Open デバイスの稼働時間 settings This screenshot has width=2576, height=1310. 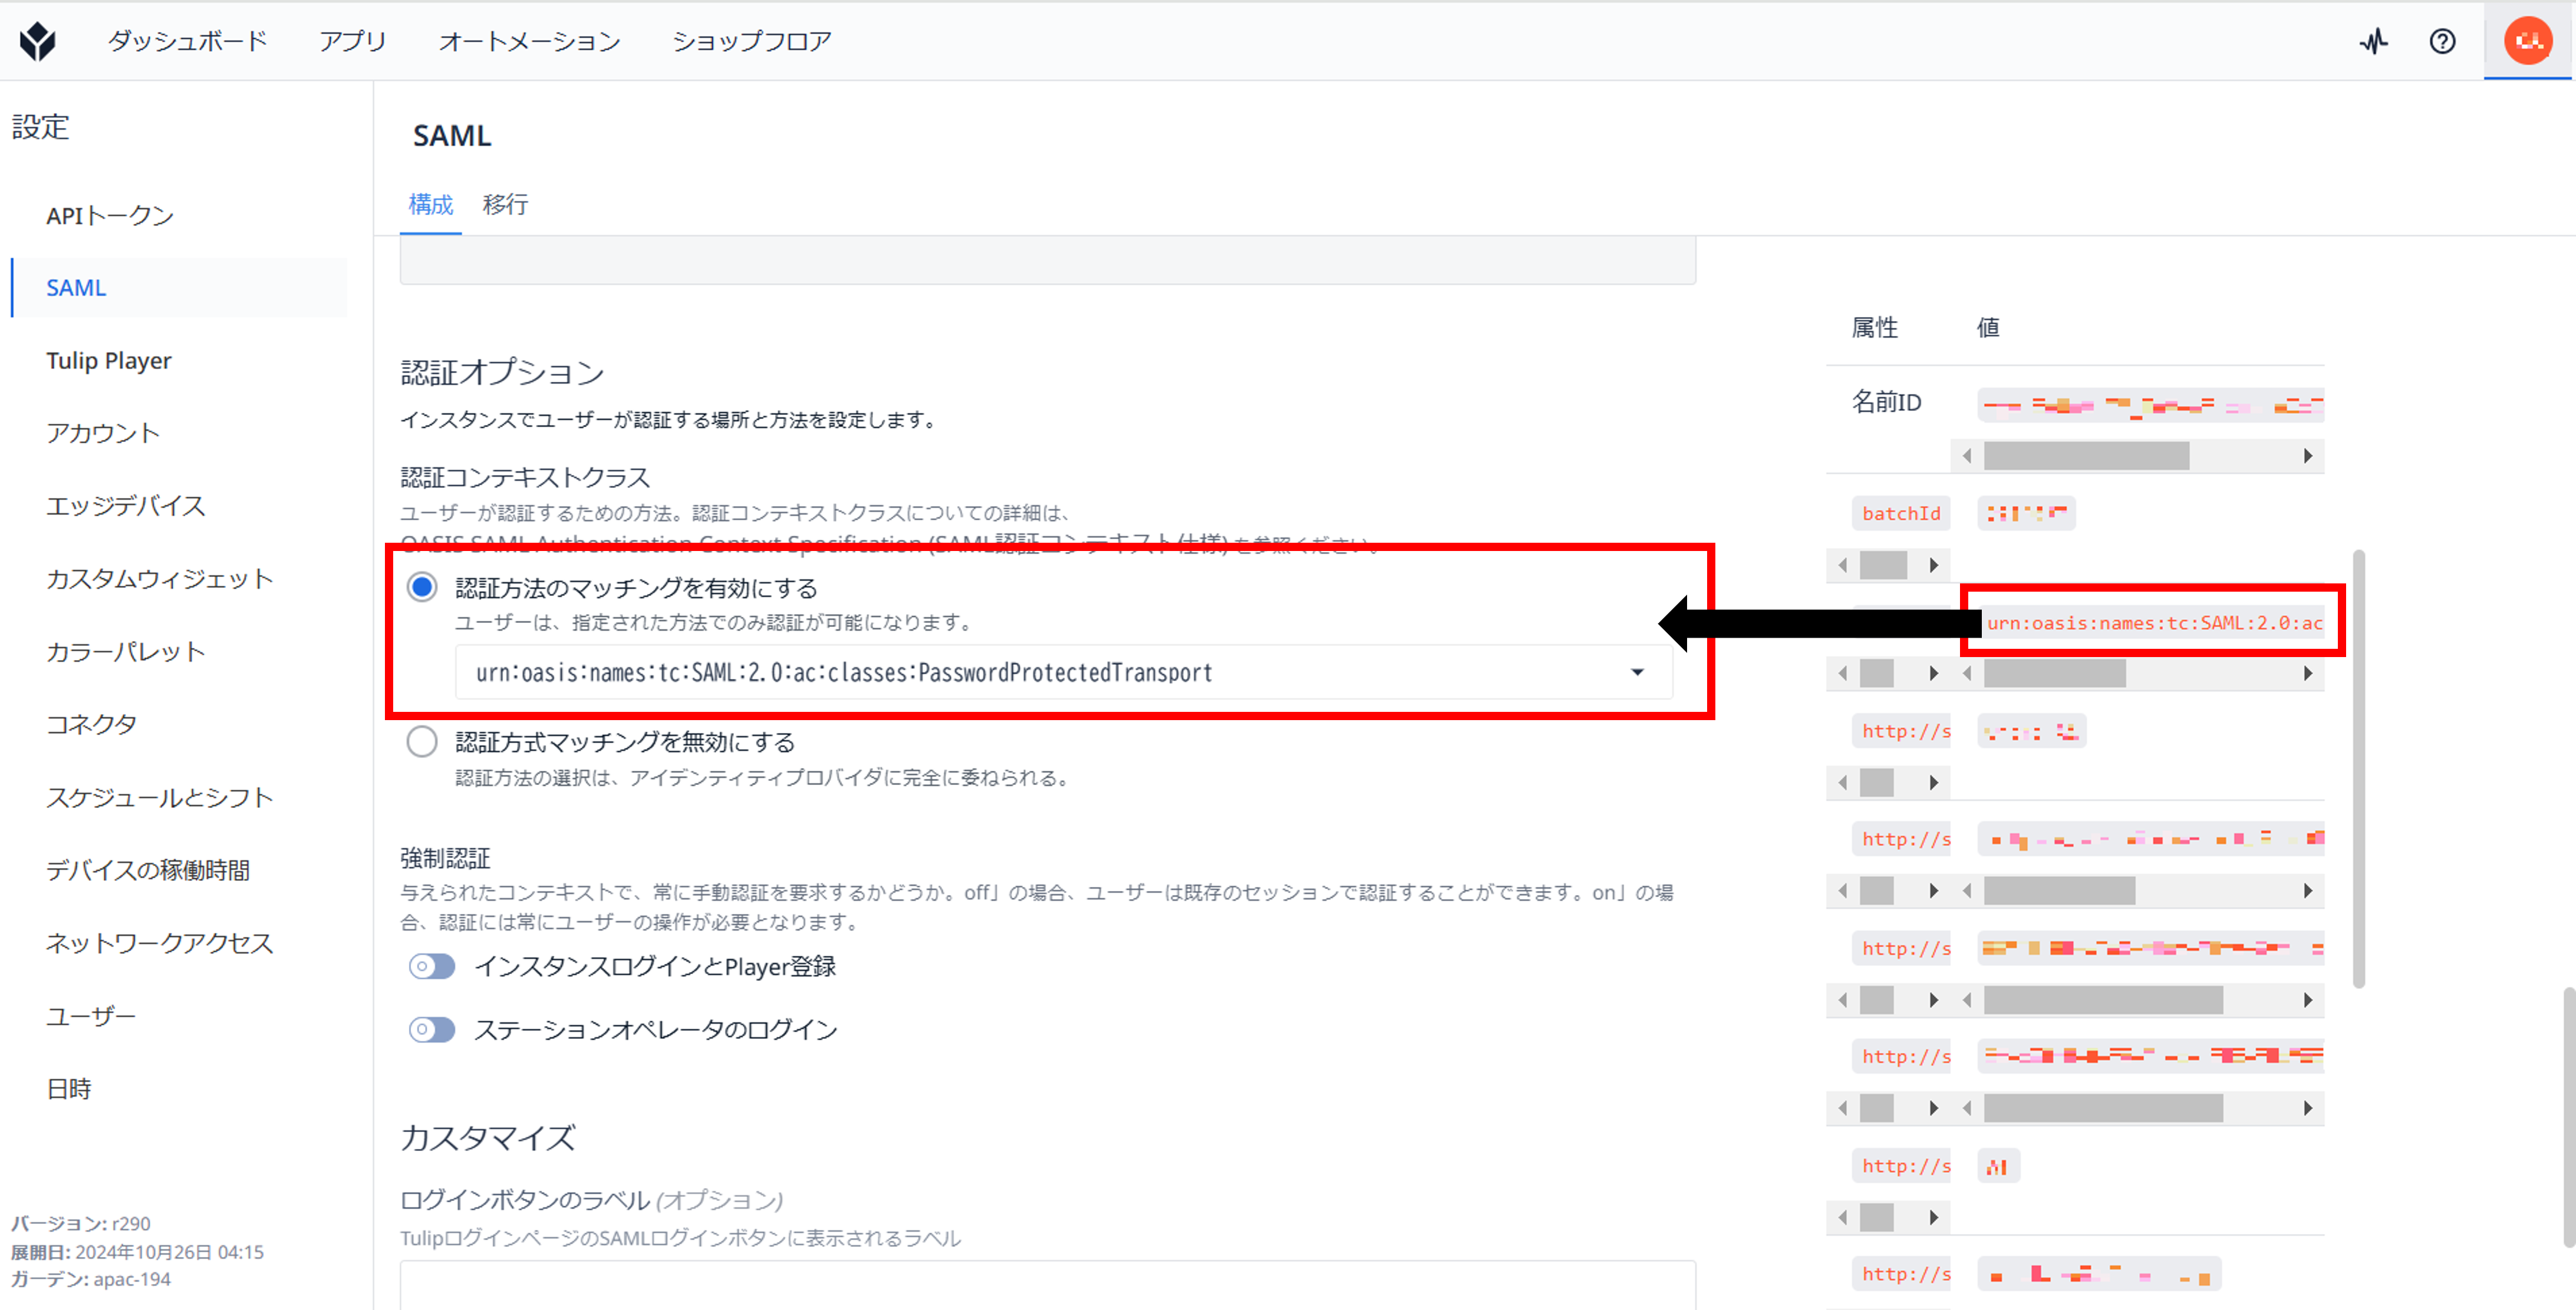coord(148,870)
